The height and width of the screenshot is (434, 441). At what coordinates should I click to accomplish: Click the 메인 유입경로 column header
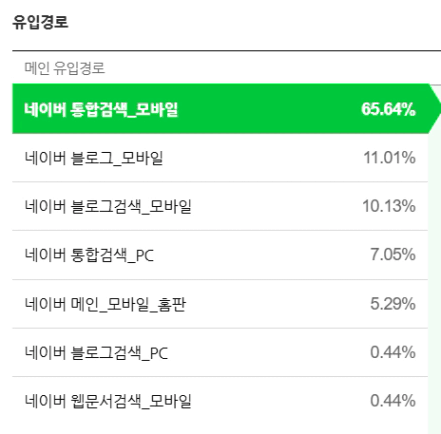(x=65, y=68)
